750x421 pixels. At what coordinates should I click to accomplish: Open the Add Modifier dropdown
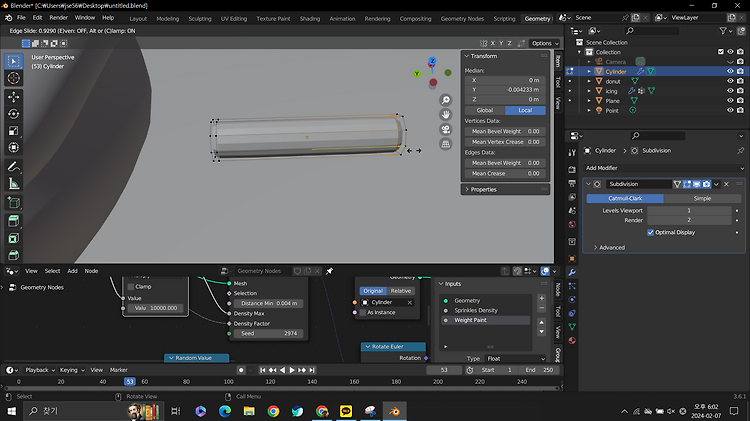[x=664, y=168]
